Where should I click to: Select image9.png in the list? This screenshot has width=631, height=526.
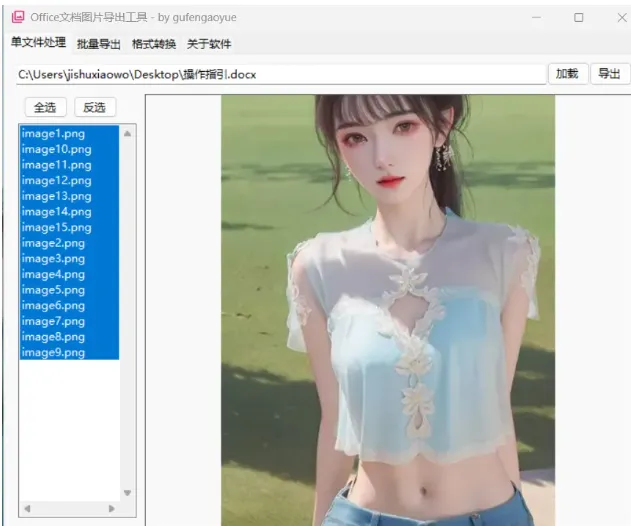pyautogui.click(x=69, y=353)
